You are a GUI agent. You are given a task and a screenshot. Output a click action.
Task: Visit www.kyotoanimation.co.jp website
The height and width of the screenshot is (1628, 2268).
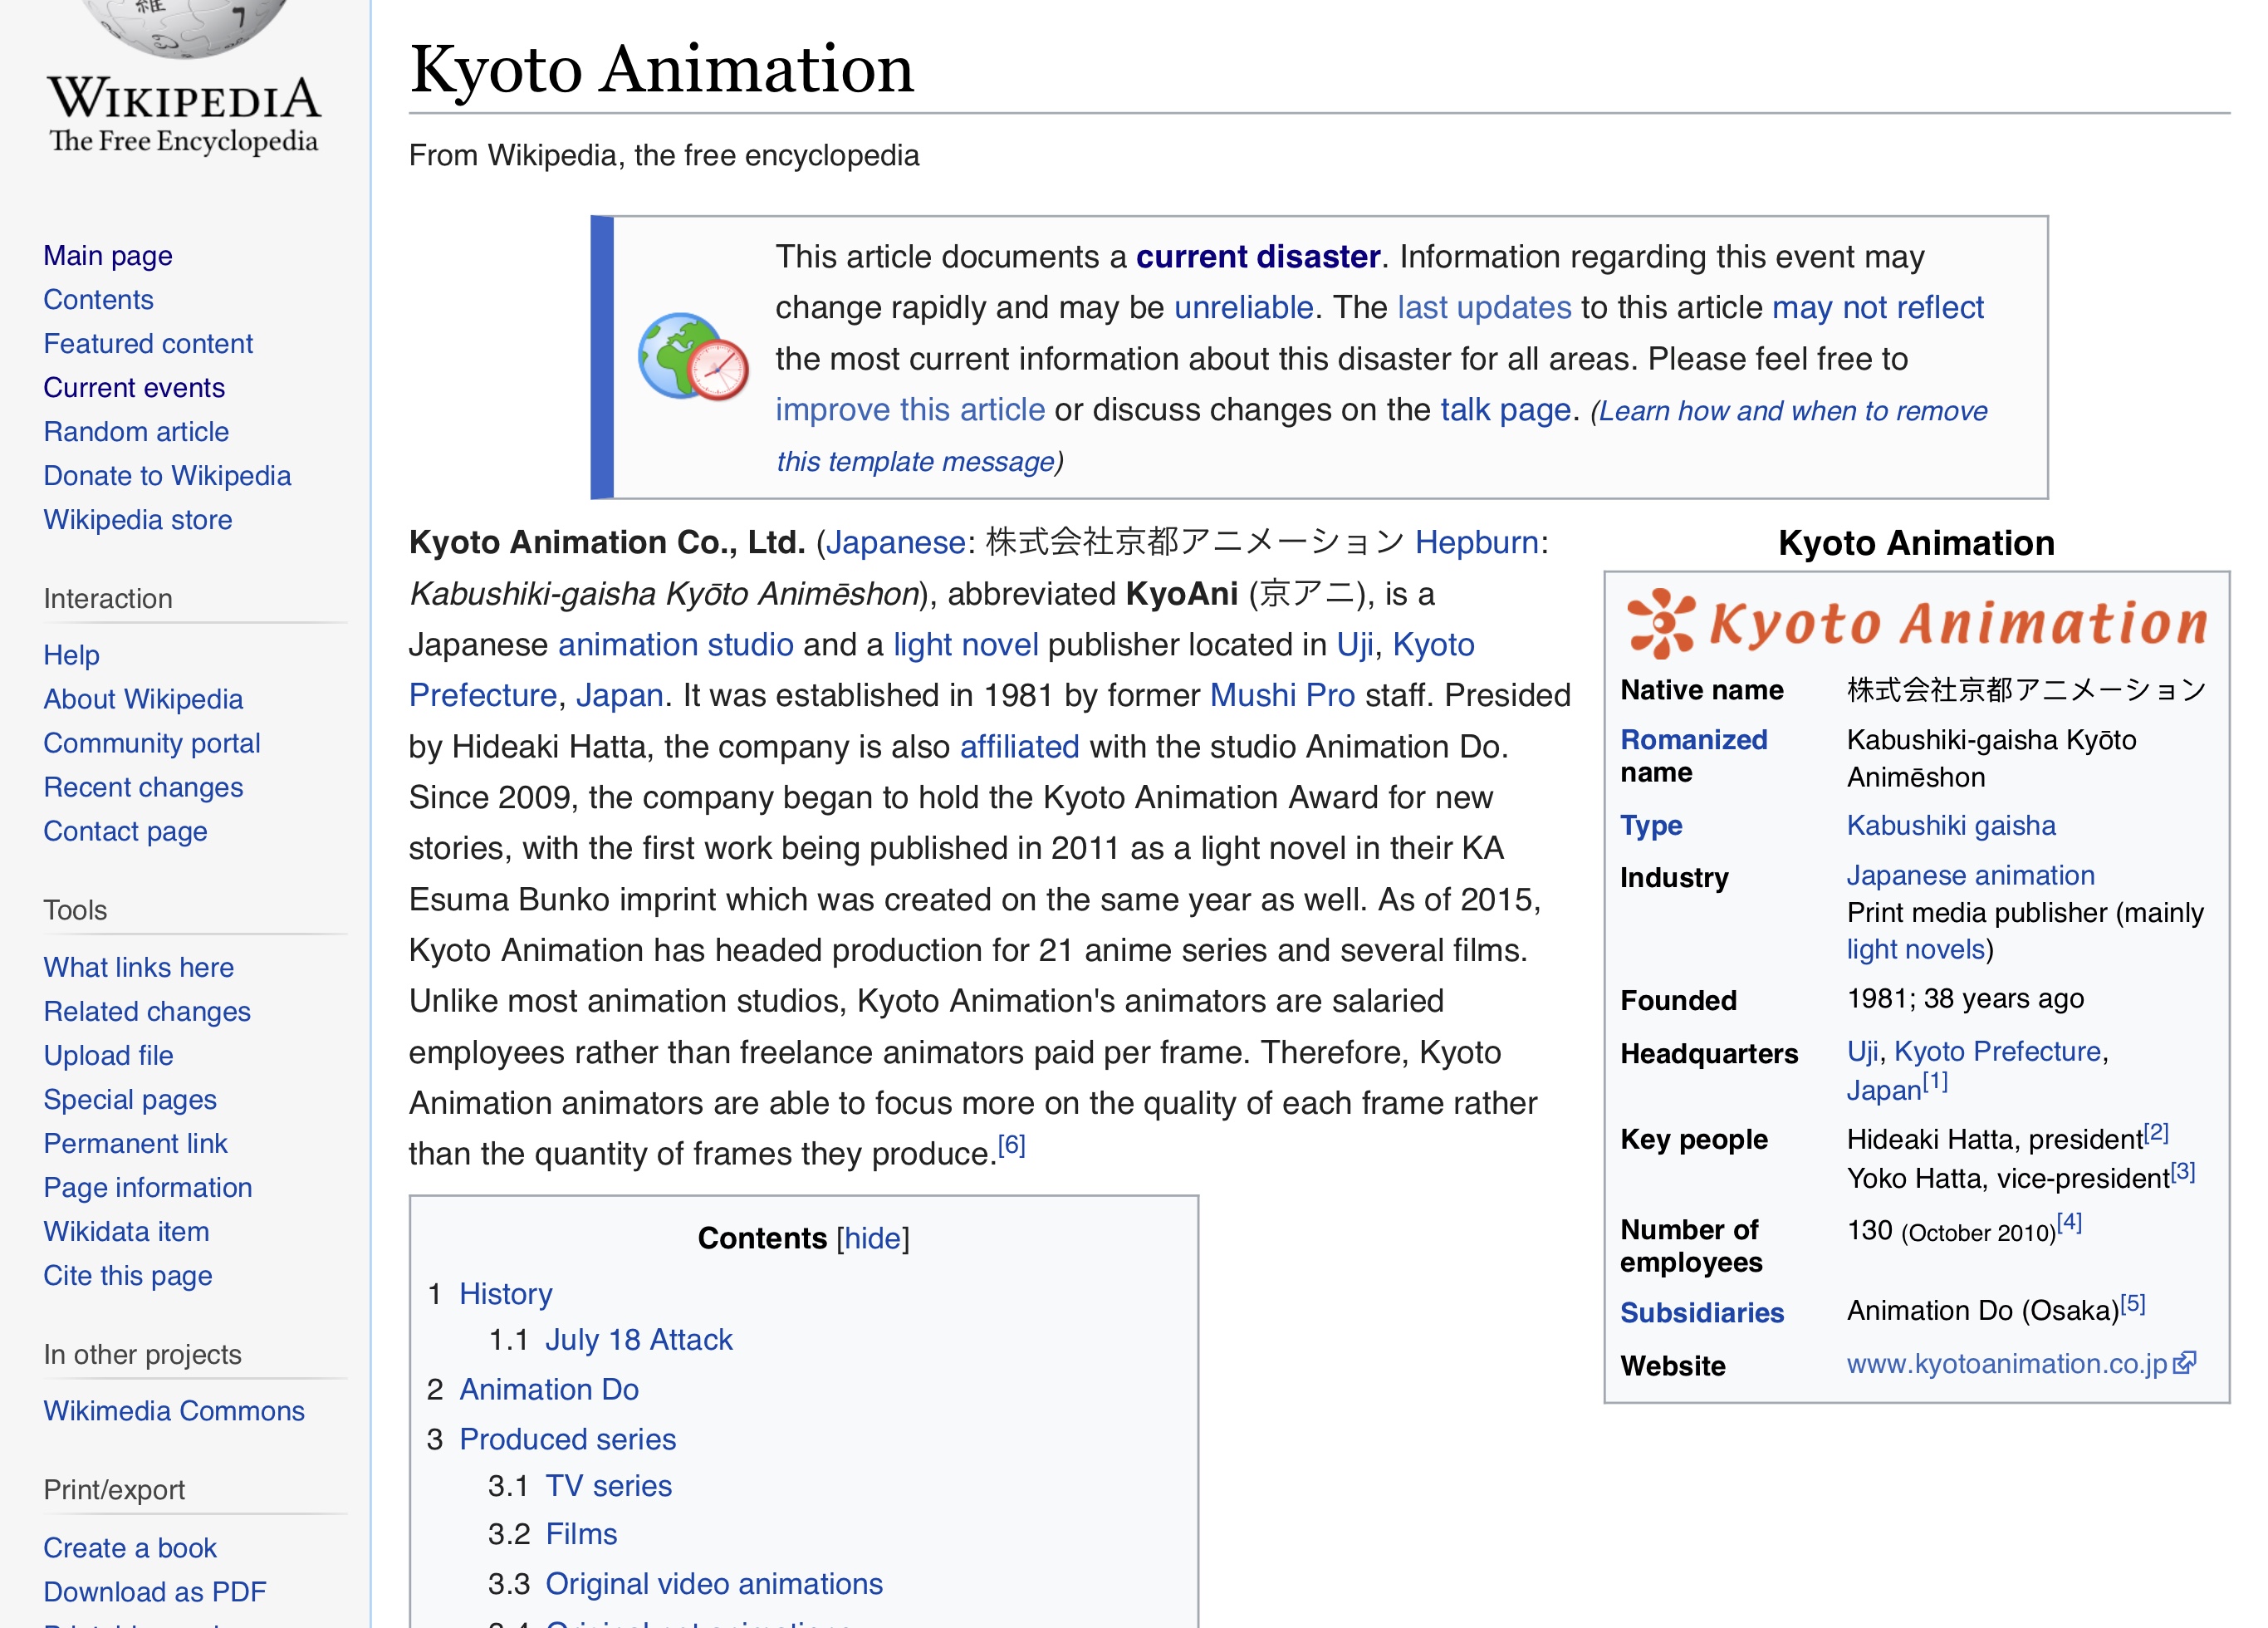(2006, 1364)
